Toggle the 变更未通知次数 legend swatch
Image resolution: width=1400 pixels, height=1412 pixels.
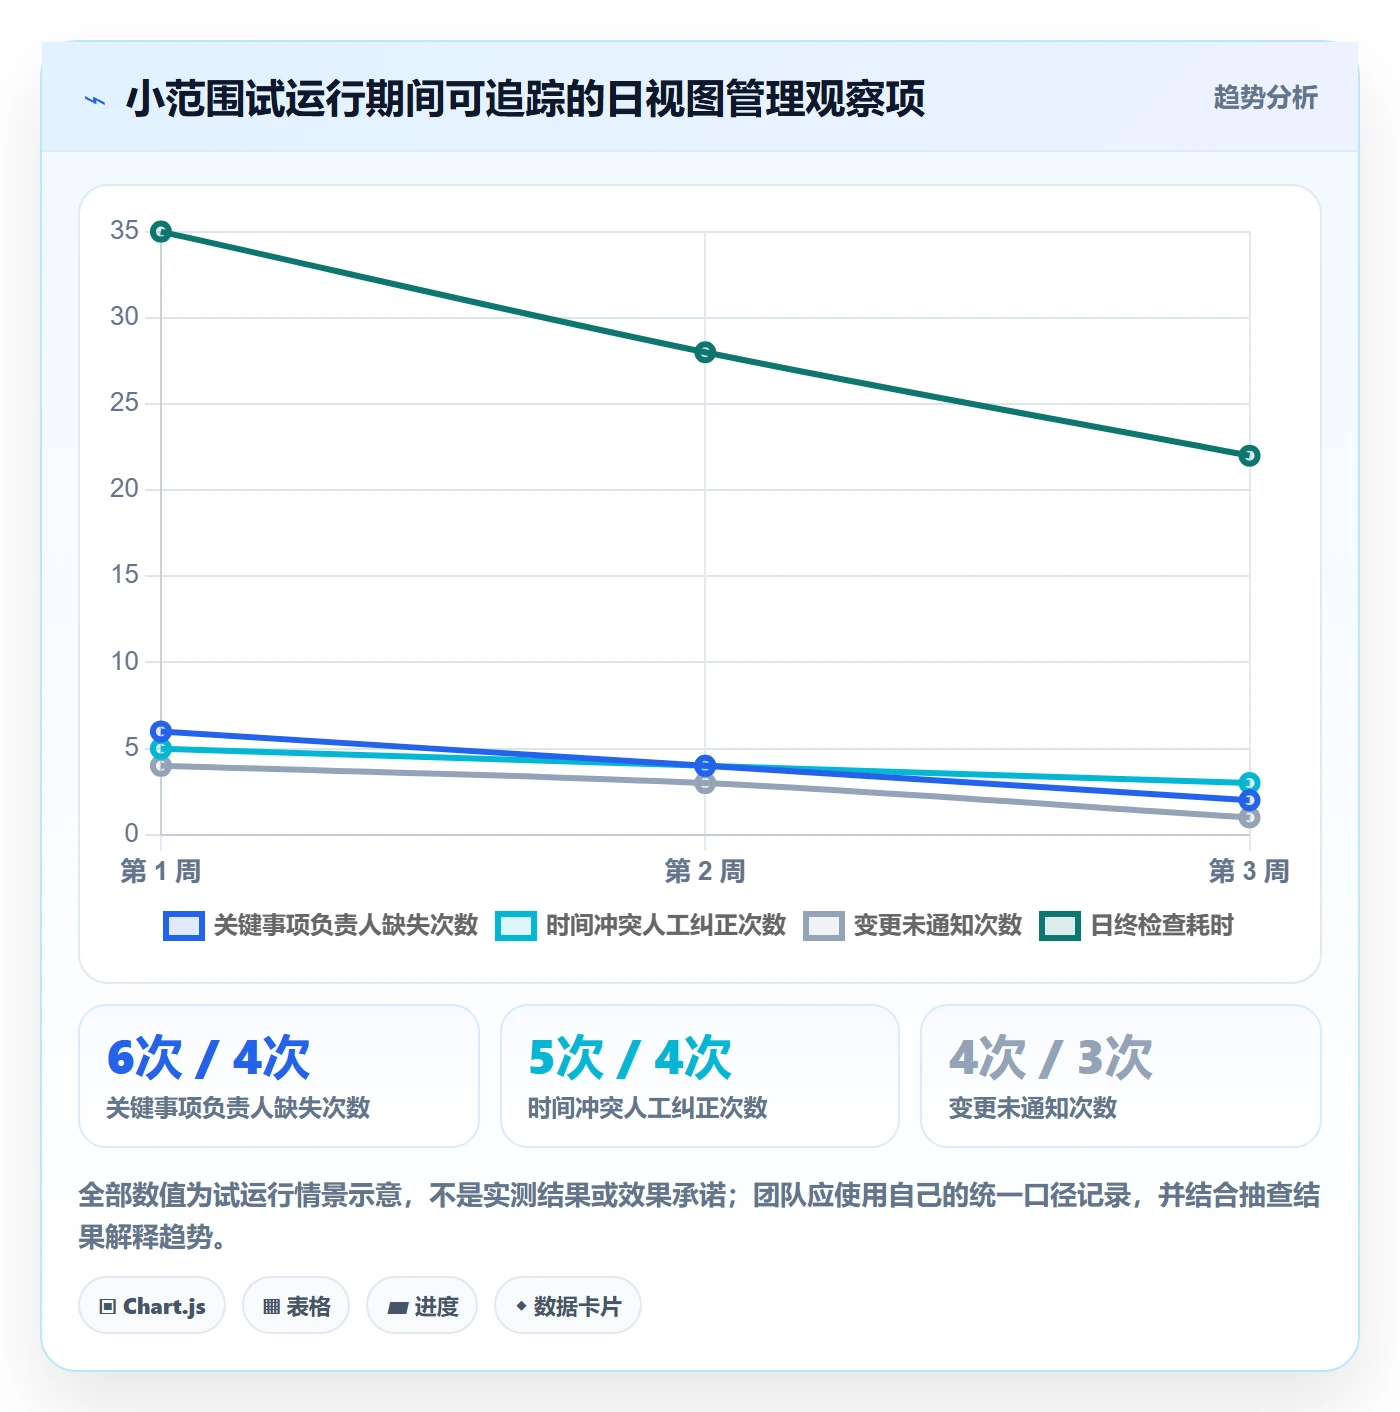pos(824,926)
